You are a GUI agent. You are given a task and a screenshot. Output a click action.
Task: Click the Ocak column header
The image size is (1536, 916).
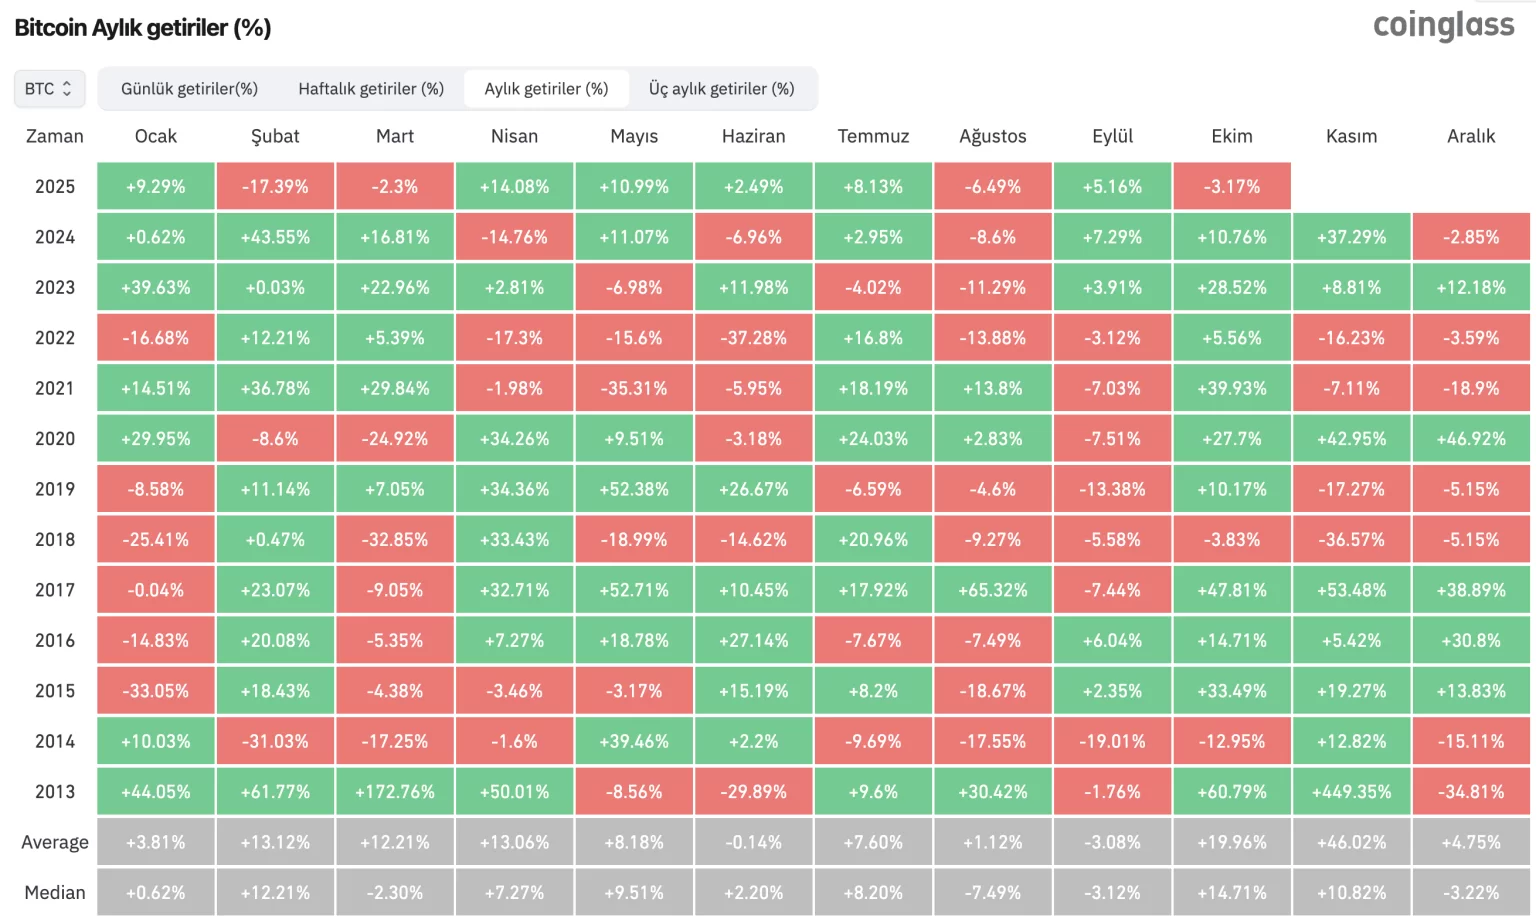tap(156, 136)
